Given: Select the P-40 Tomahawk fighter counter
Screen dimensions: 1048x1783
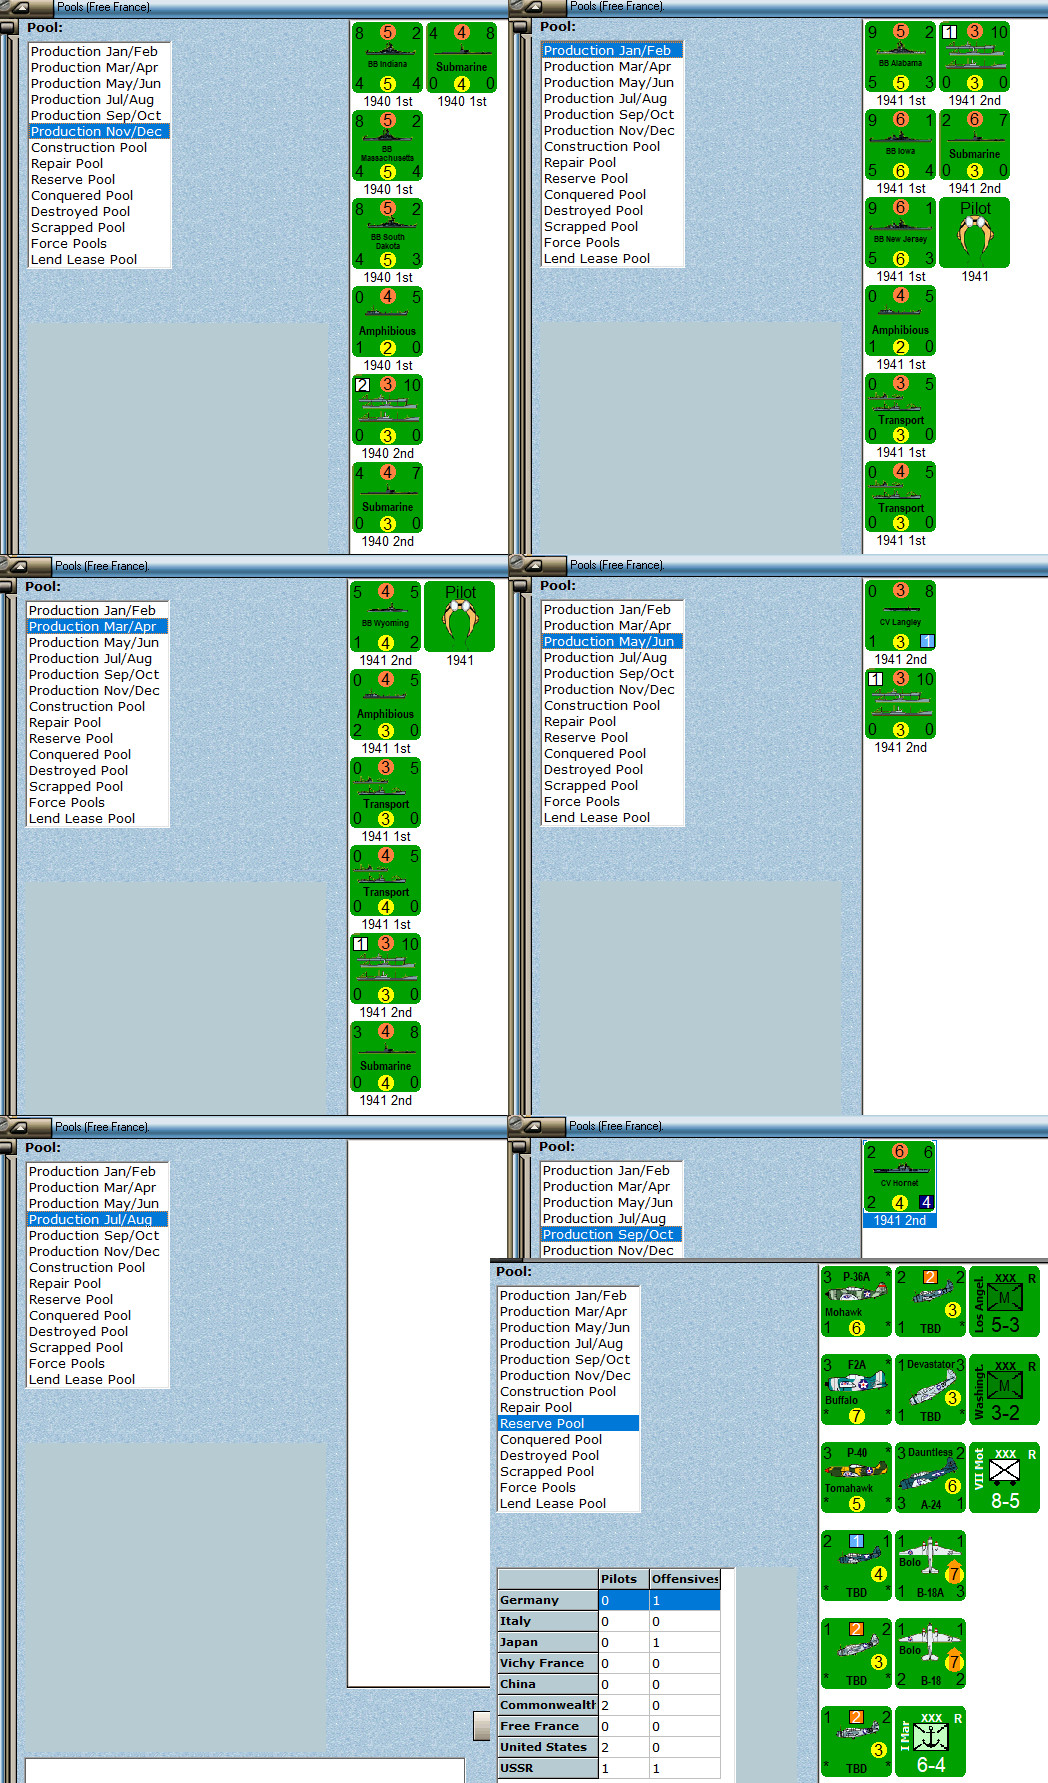Looking at the screenshot, I should 857,1477.
